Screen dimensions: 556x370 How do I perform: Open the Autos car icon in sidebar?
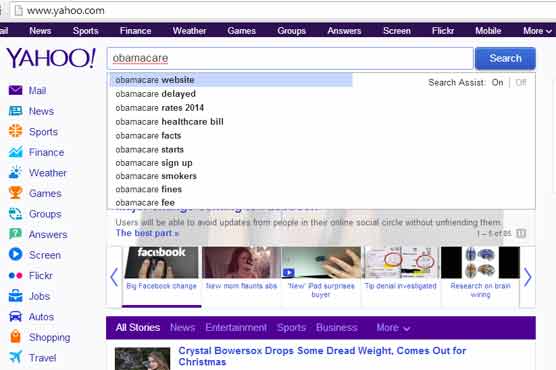15,316
